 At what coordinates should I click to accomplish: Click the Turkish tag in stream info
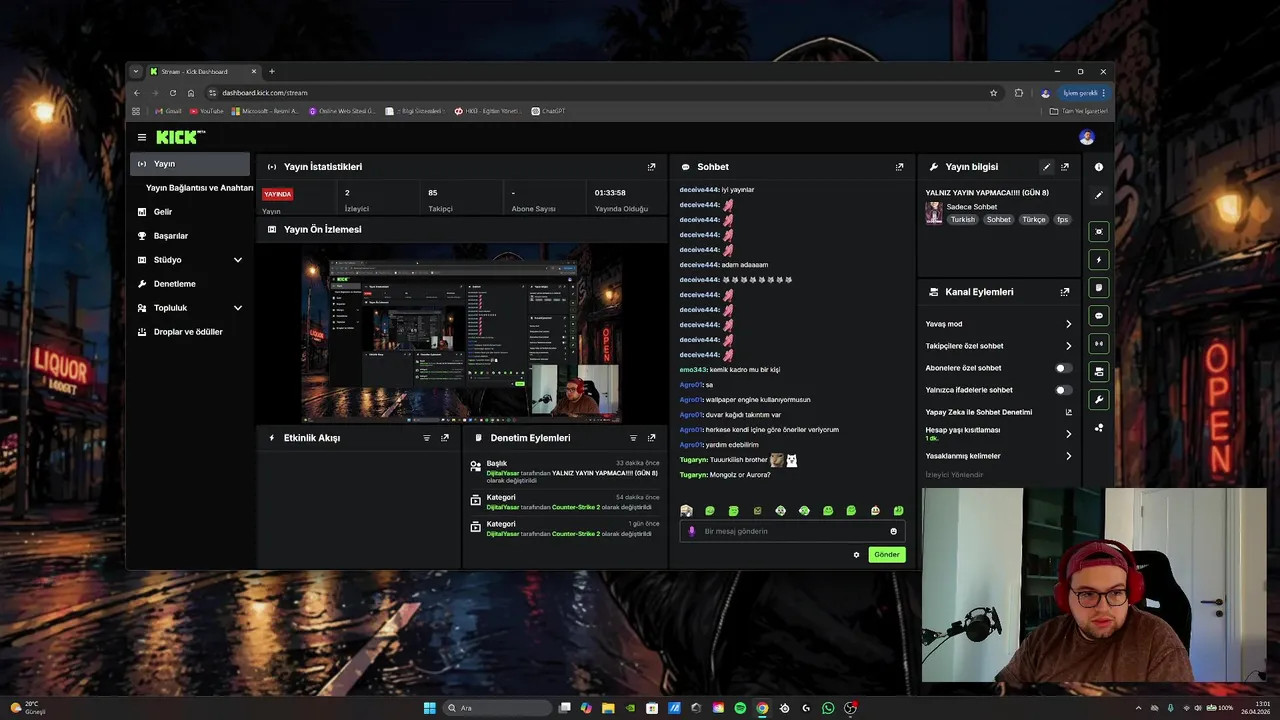coord(962,219)
